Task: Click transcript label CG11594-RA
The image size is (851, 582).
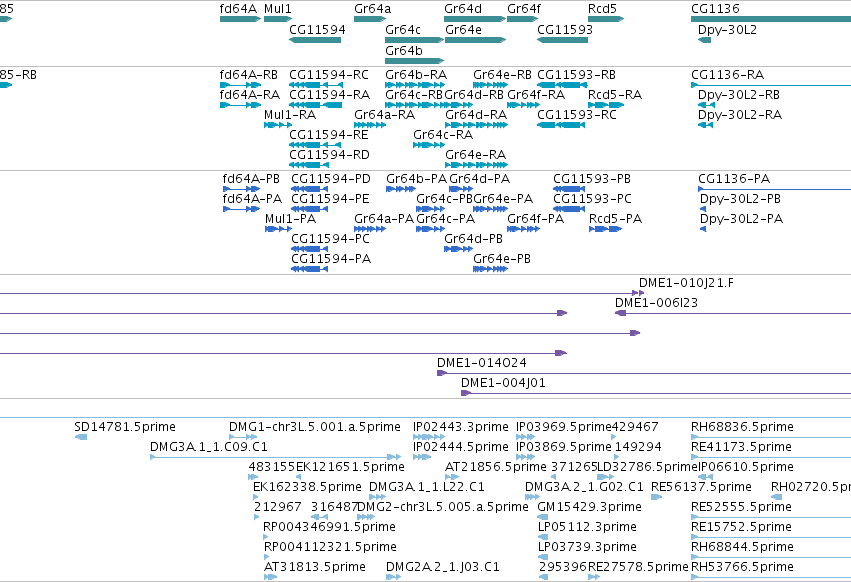Action: [329, 95]
